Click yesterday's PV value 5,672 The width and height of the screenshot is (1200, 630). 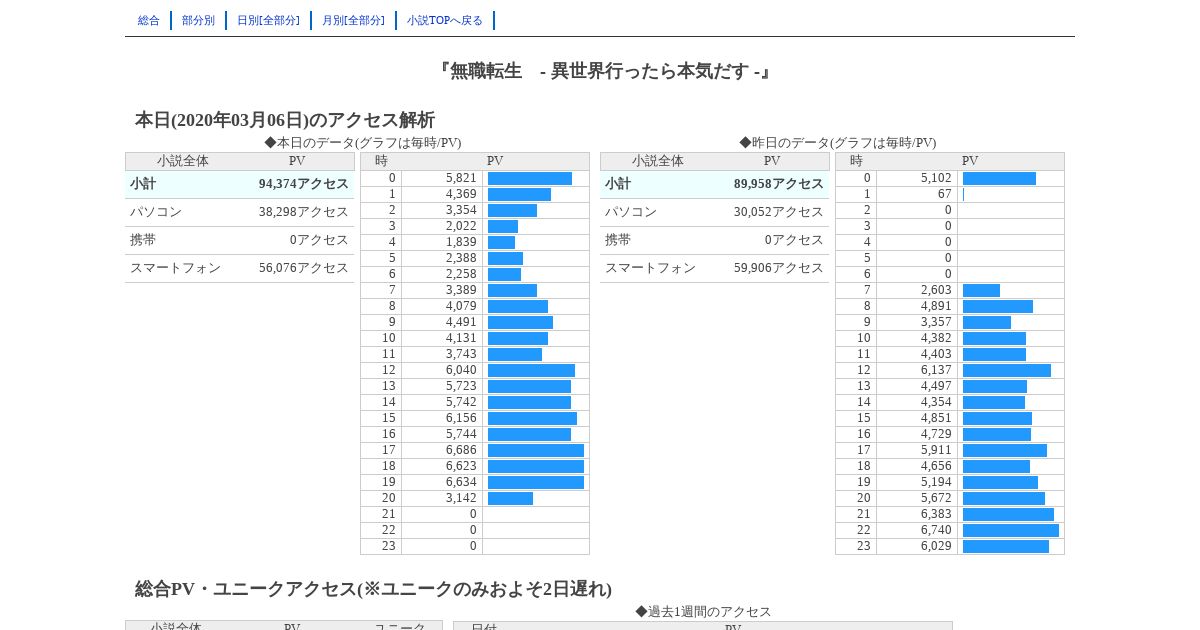[x=936, y=498]
